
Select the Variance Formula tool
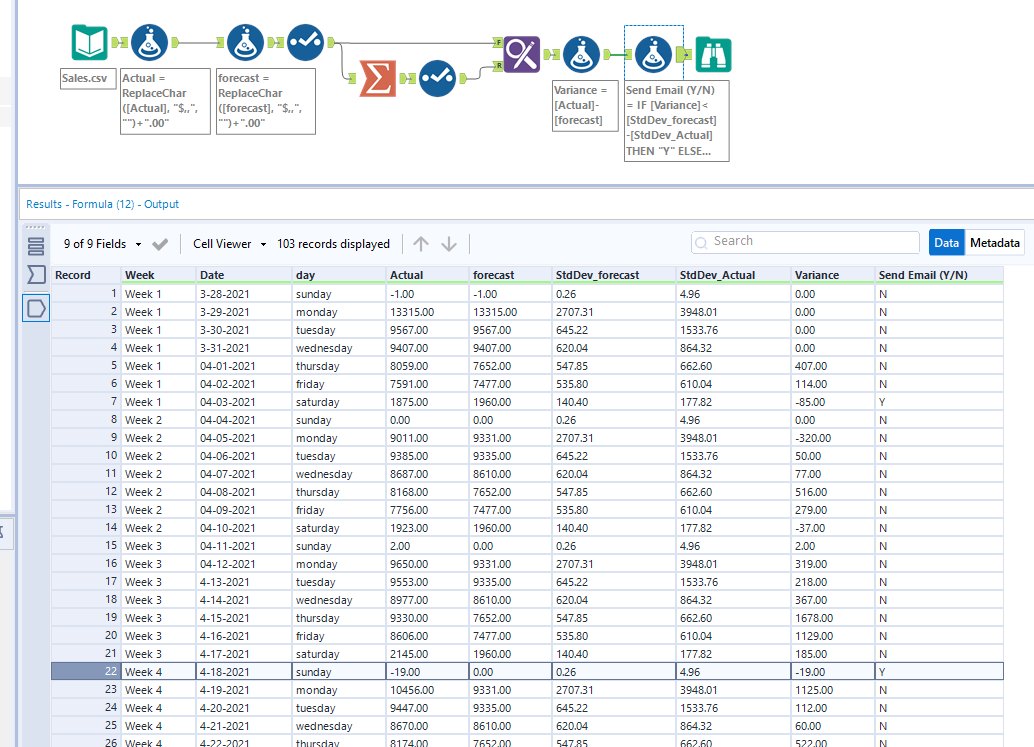581,55
